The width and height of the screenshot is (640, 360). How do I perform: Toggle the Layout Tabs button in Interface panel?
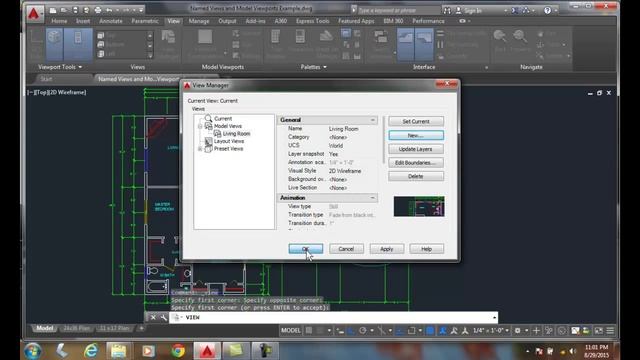coord(424,44)
